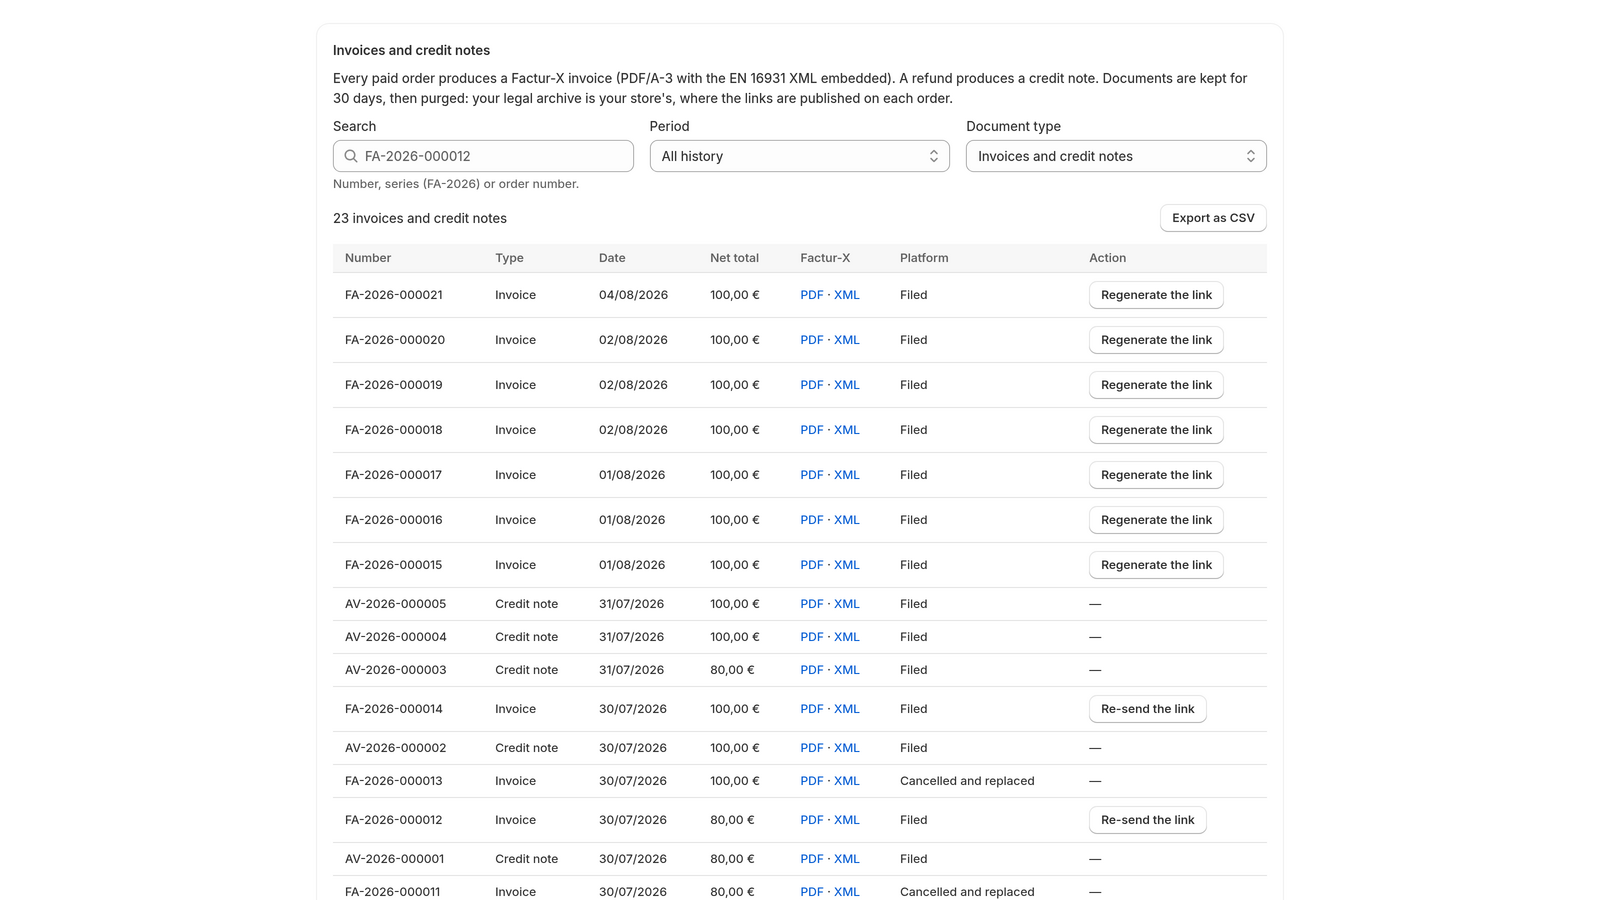Viewport: 1600px width, 900px height.
Task: Select the FA-2026-000013 number cell
Action: tap(394, 781)
